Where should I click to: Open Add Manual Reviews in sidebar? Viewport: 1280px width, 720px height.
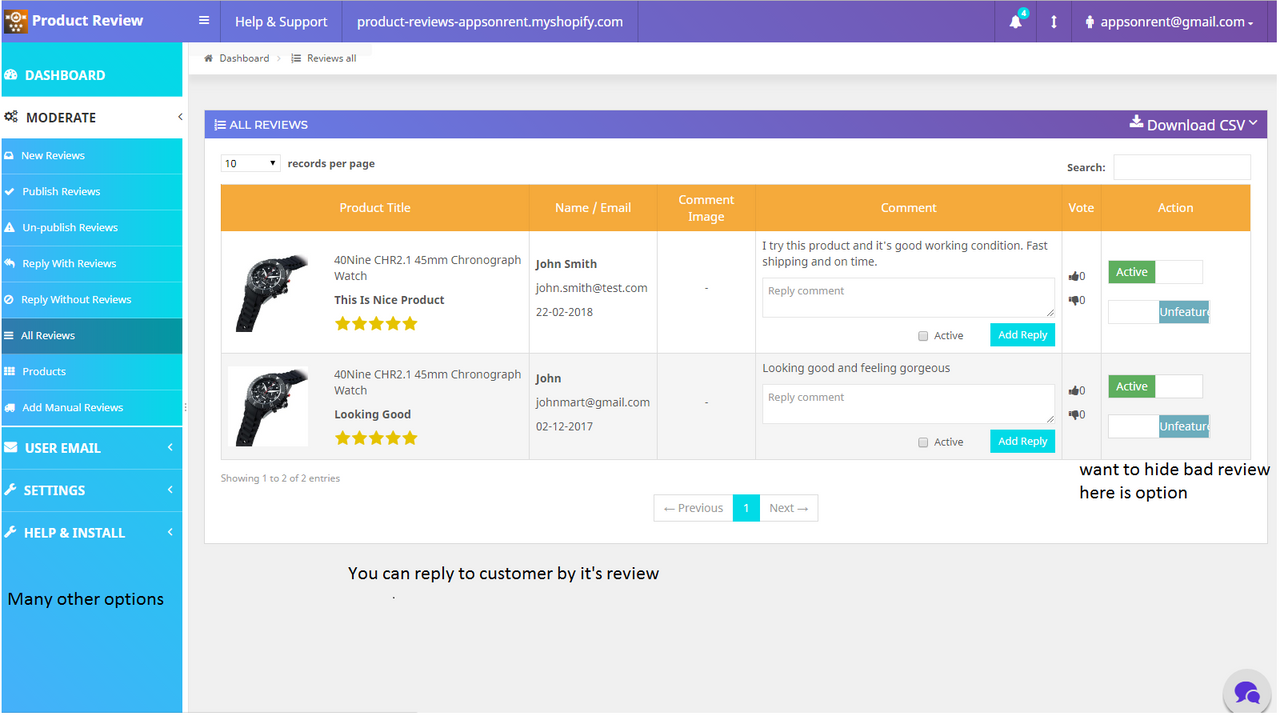92,408
